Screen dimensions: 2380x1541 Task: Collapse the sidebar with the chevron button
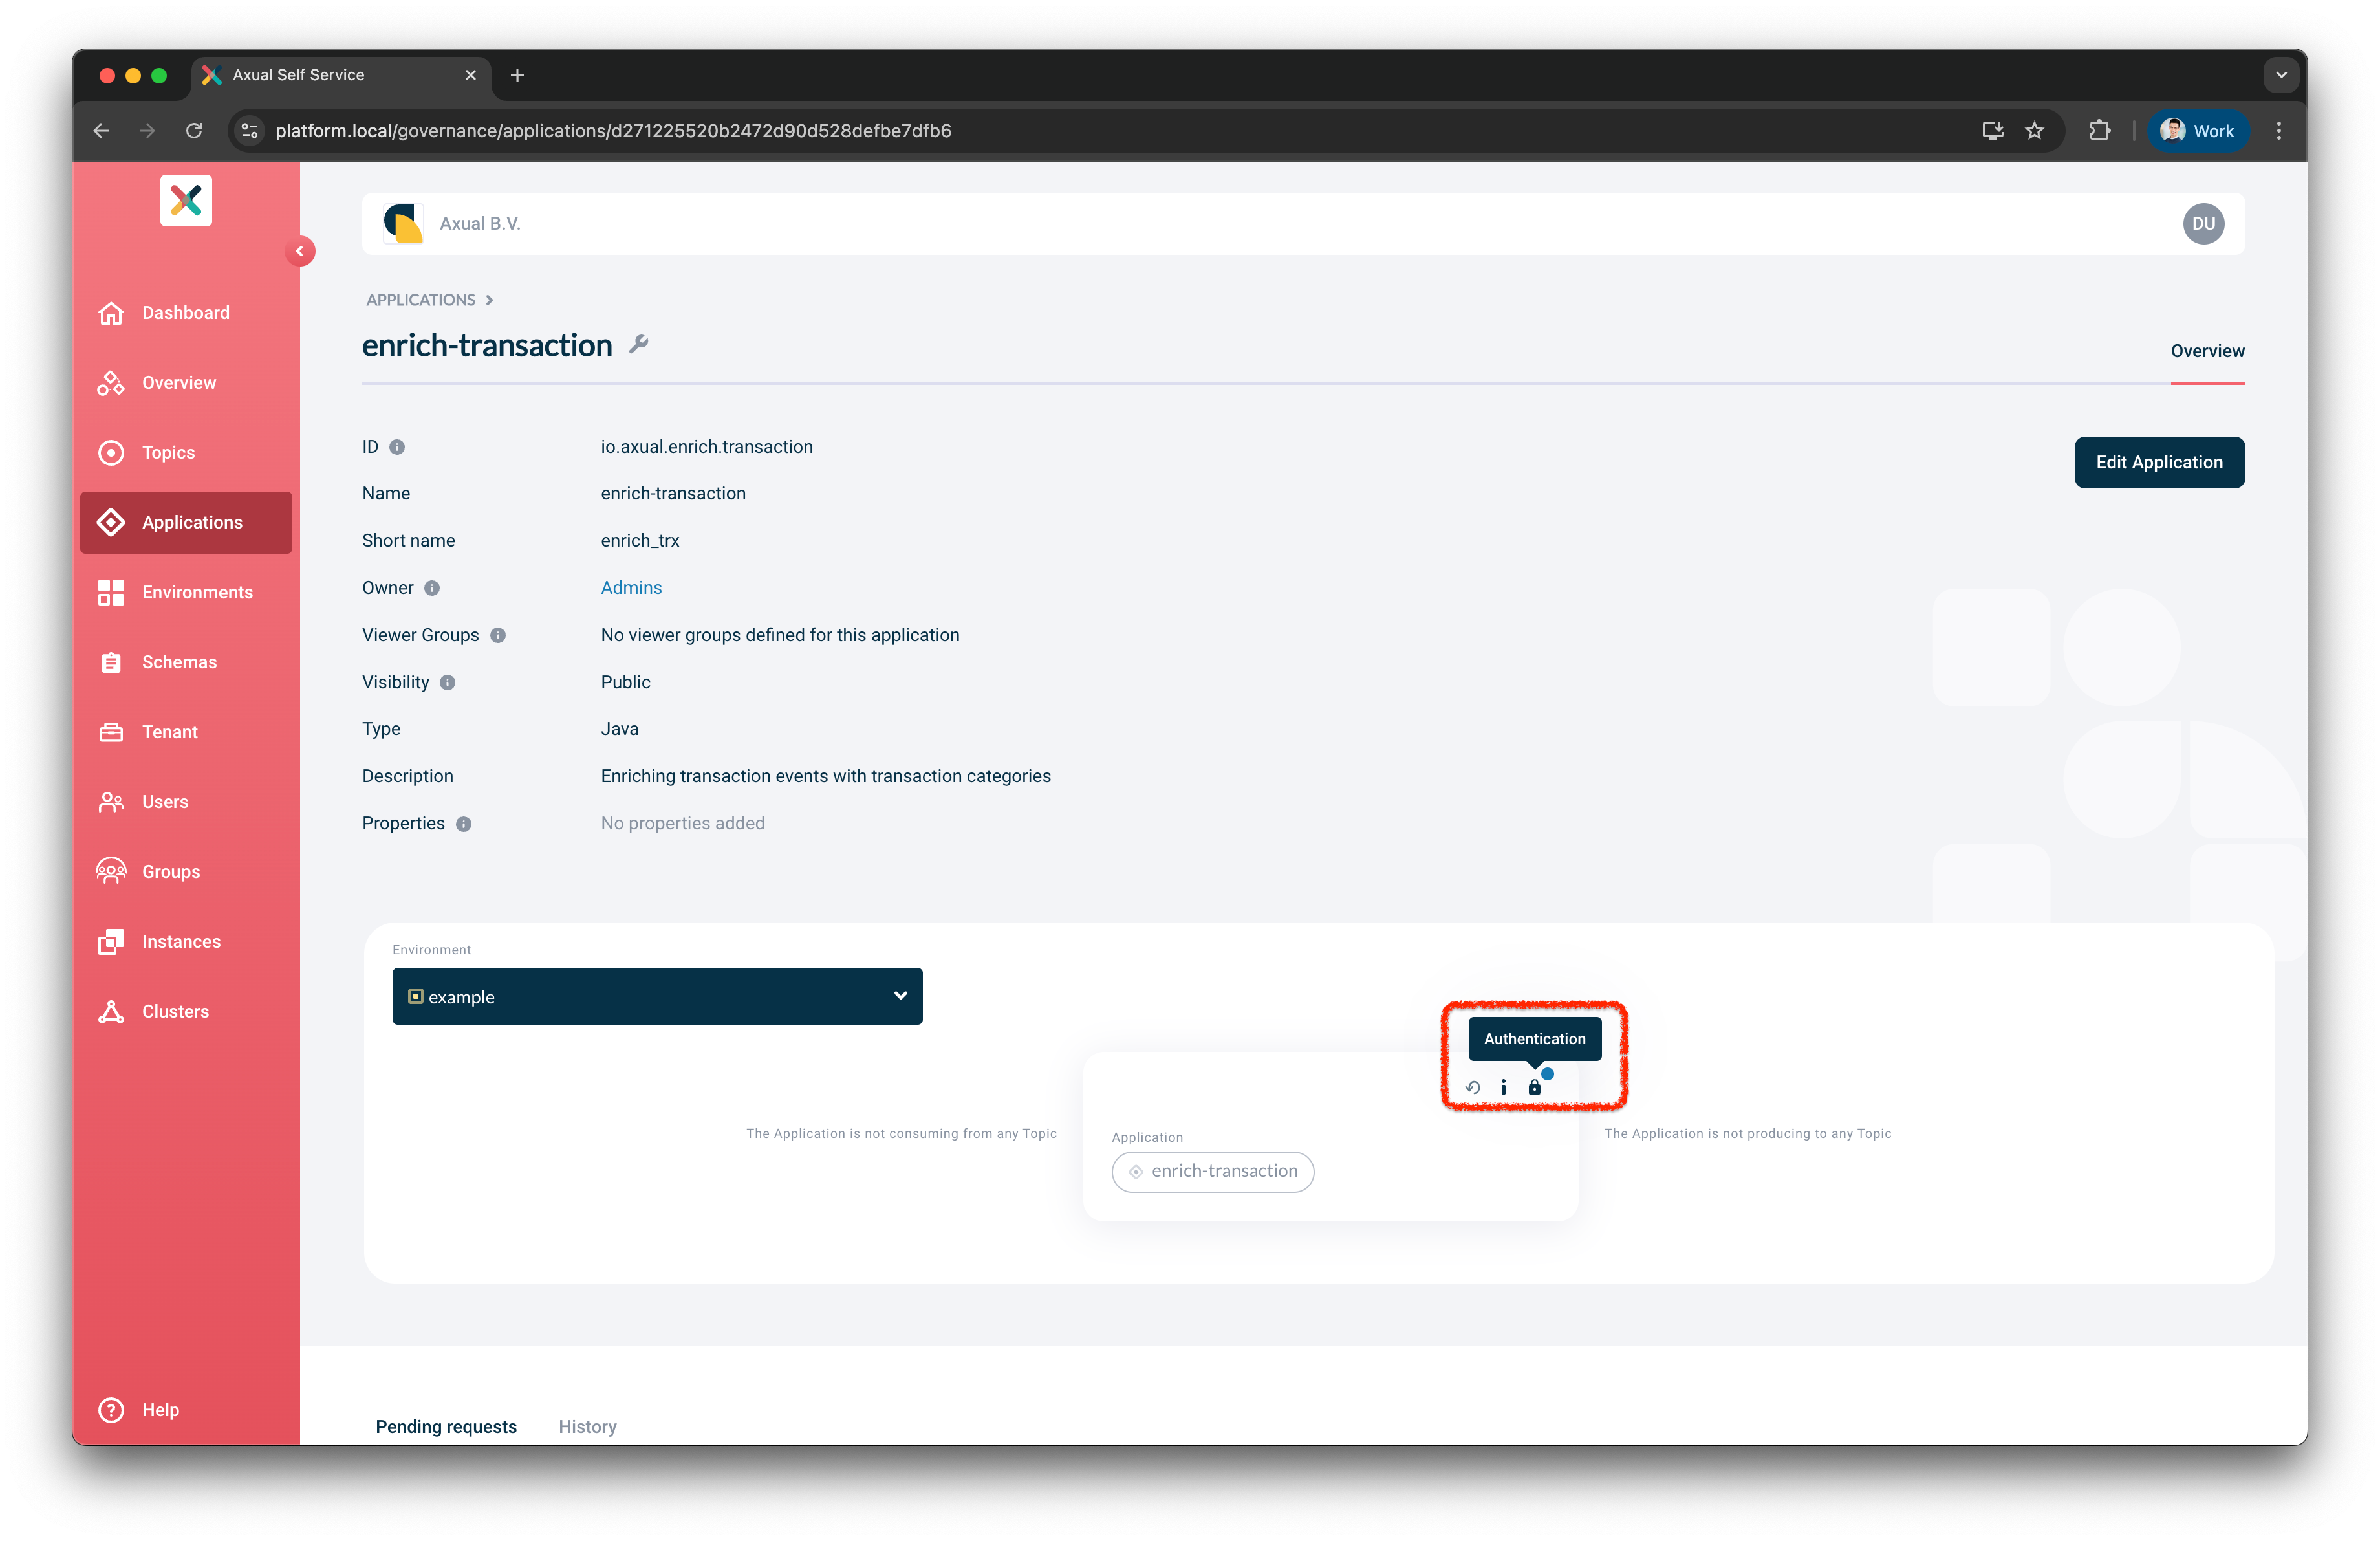(x=301, y=251)
